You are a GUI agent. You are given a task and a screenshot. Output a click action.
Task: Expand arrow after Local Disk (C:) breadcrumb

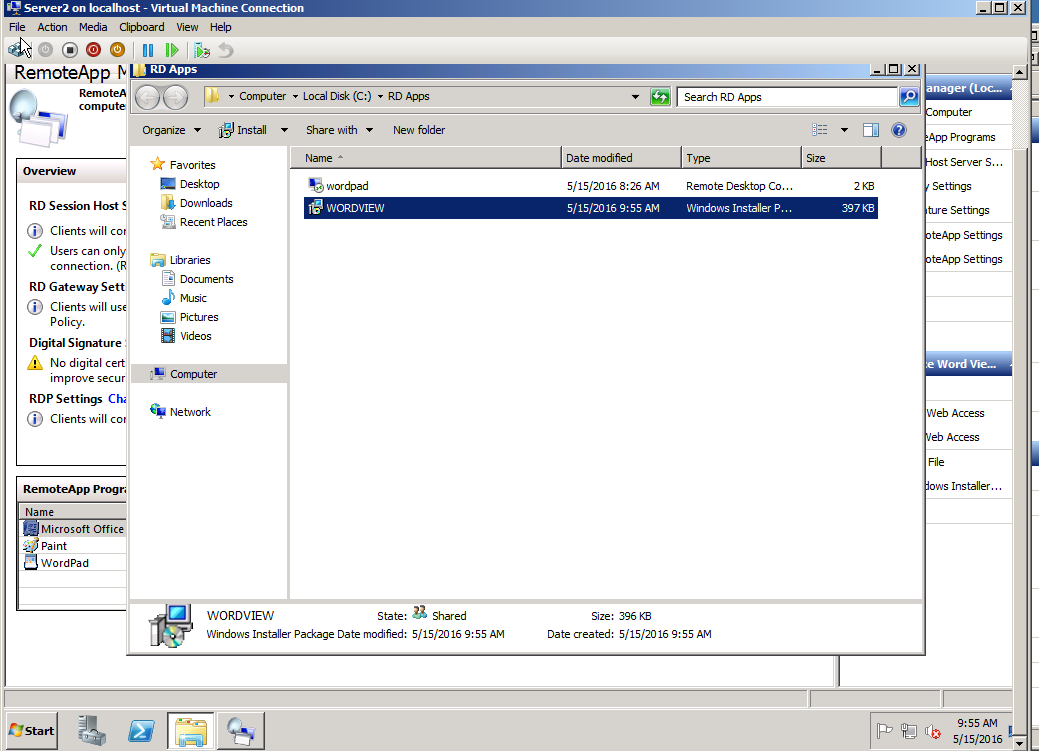[380, 97]
